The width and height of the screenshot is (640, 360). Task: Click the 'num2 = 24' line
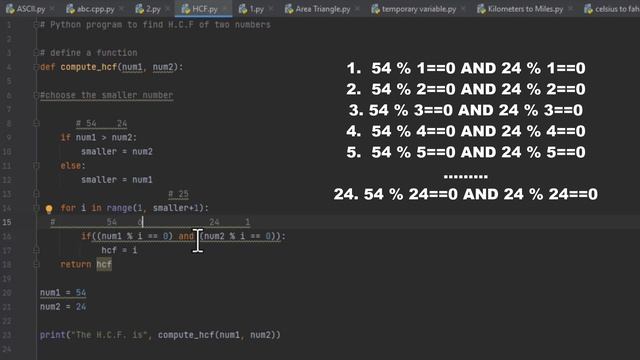[x=63, y=307]
